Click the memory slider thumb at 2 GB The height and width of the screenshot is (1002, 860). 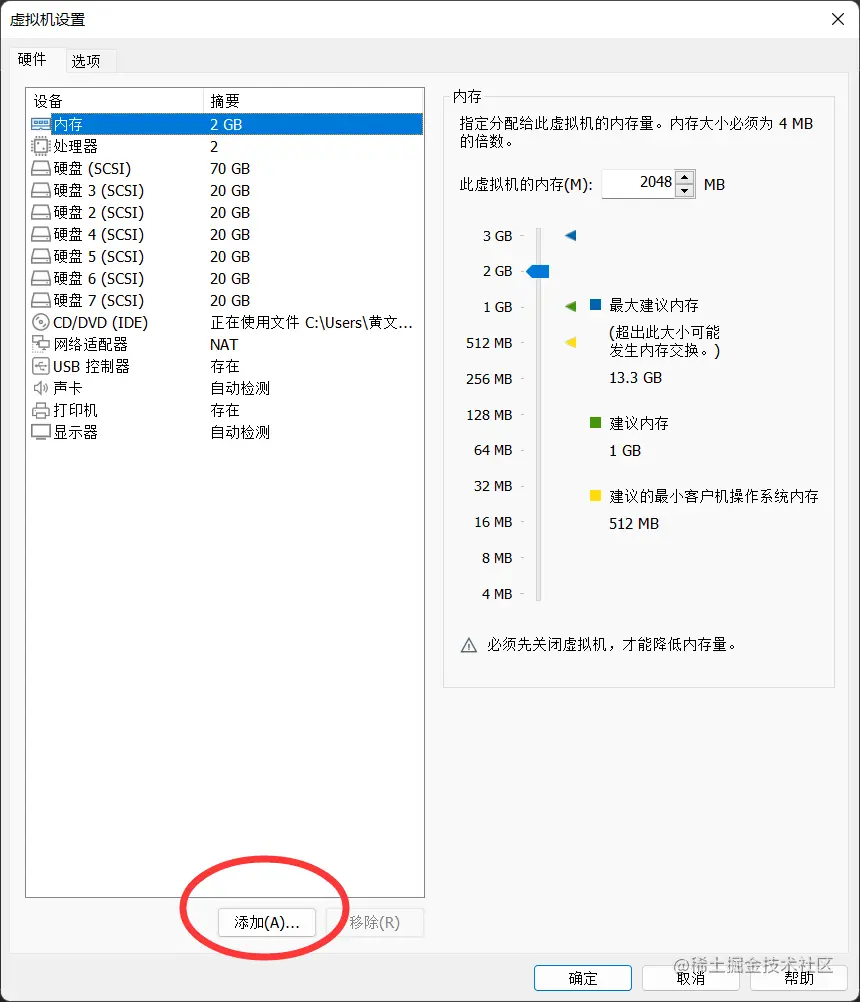click(538, 272)
